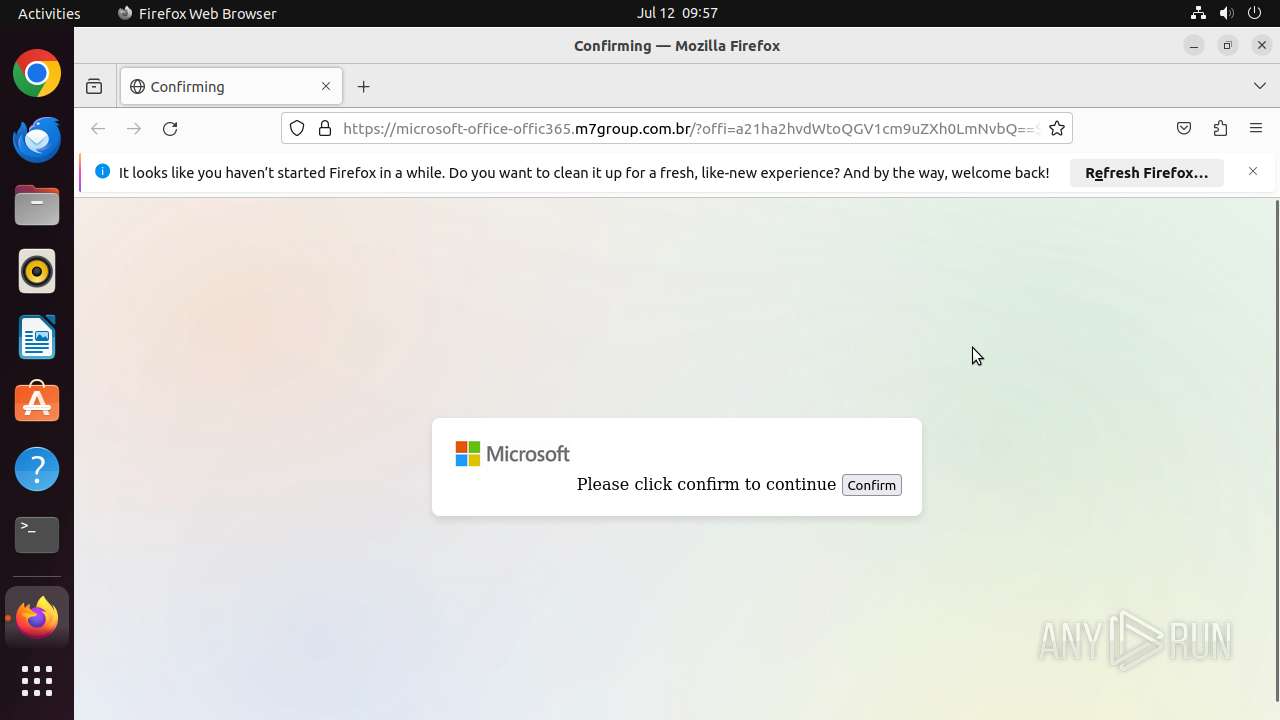Expand the list all tabs dropdown
The image size is (1280, 720).
pos(1259,87)
